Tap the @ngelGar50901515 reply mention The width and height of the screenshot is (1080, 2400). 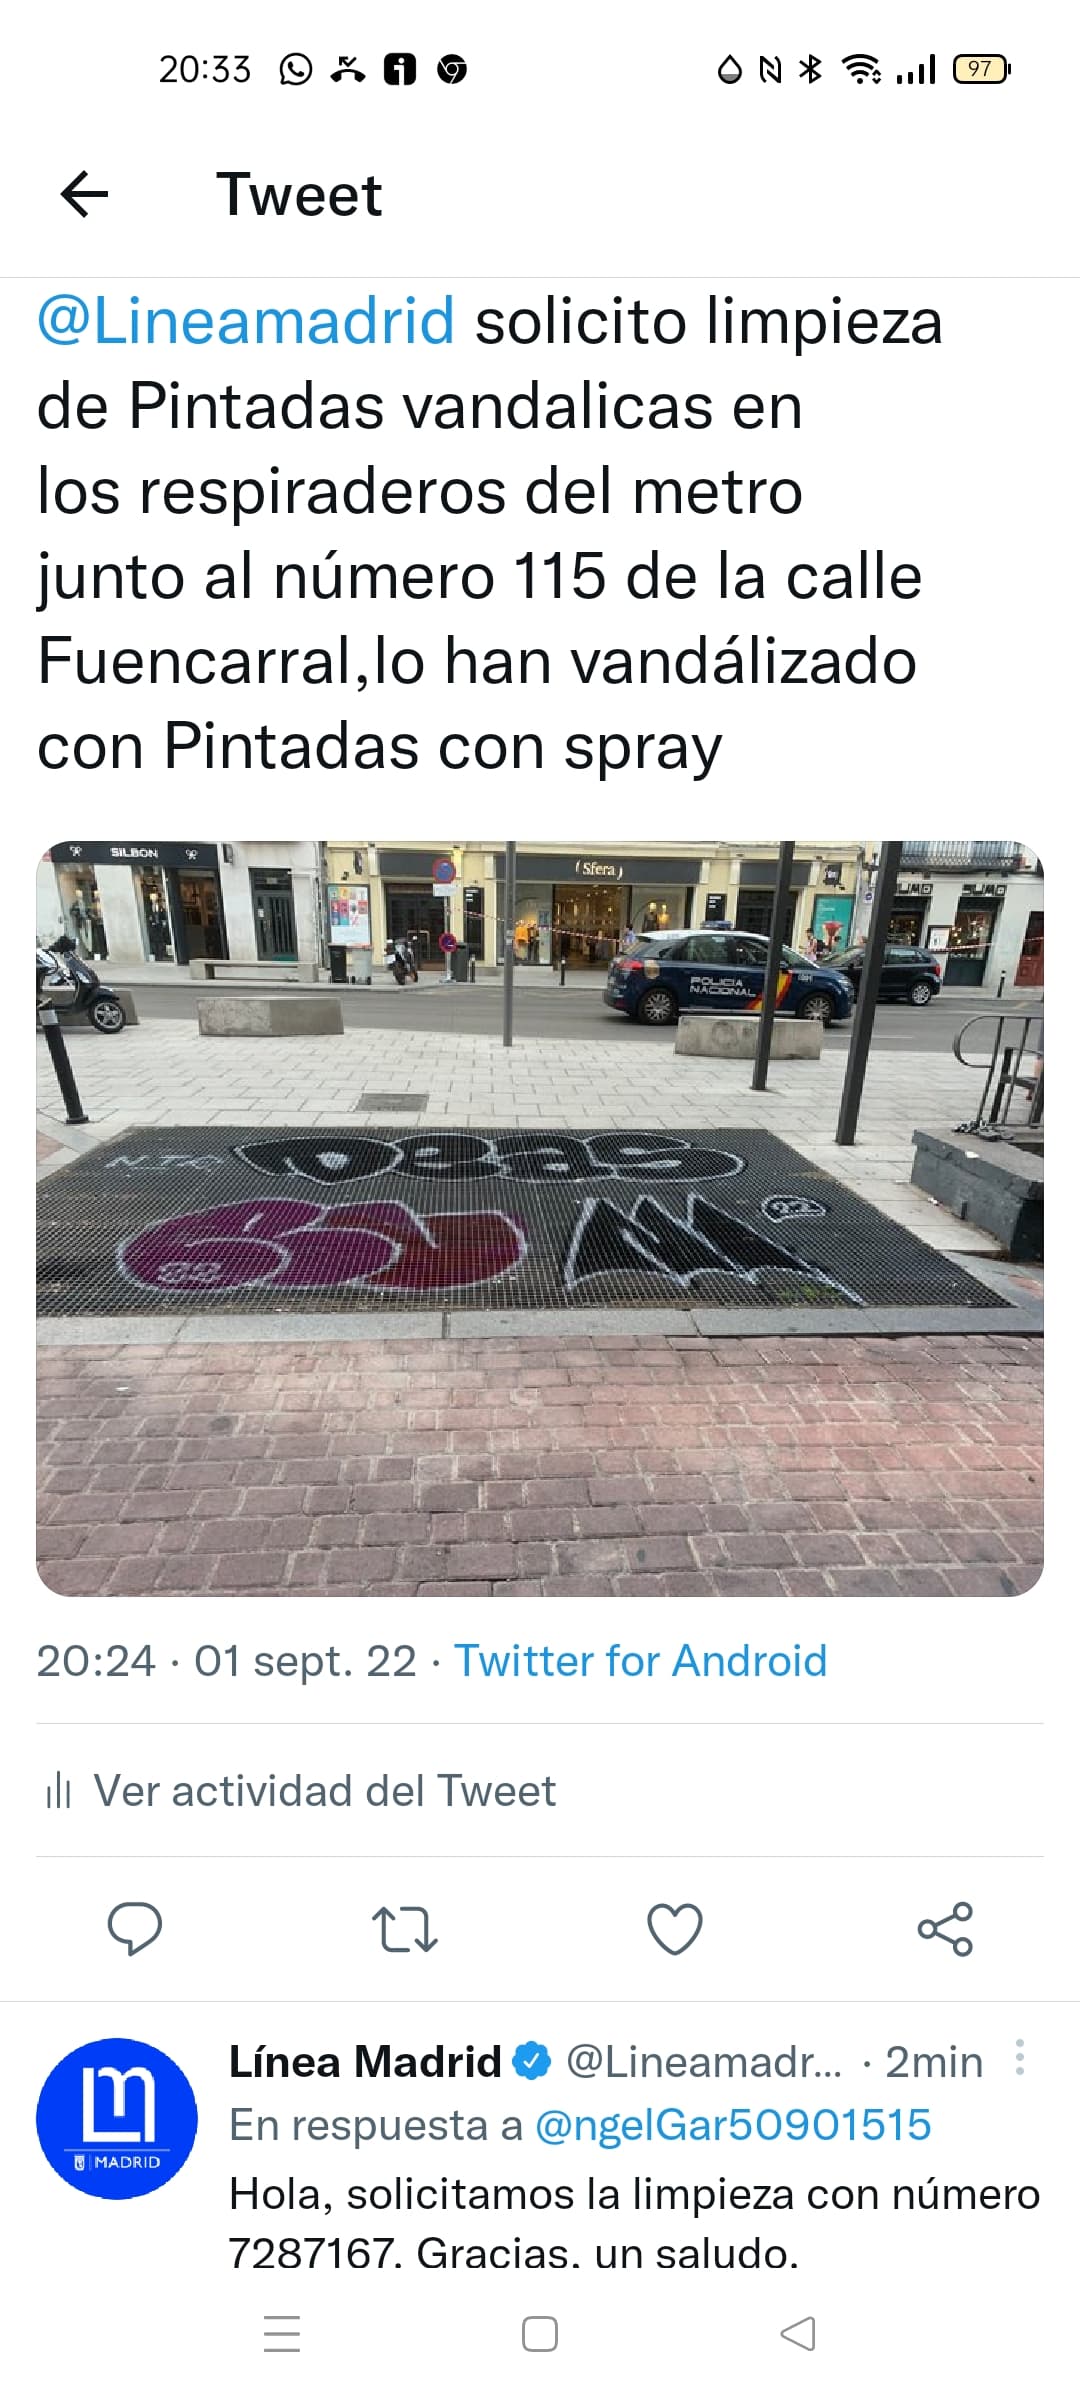pos(733,2124)
